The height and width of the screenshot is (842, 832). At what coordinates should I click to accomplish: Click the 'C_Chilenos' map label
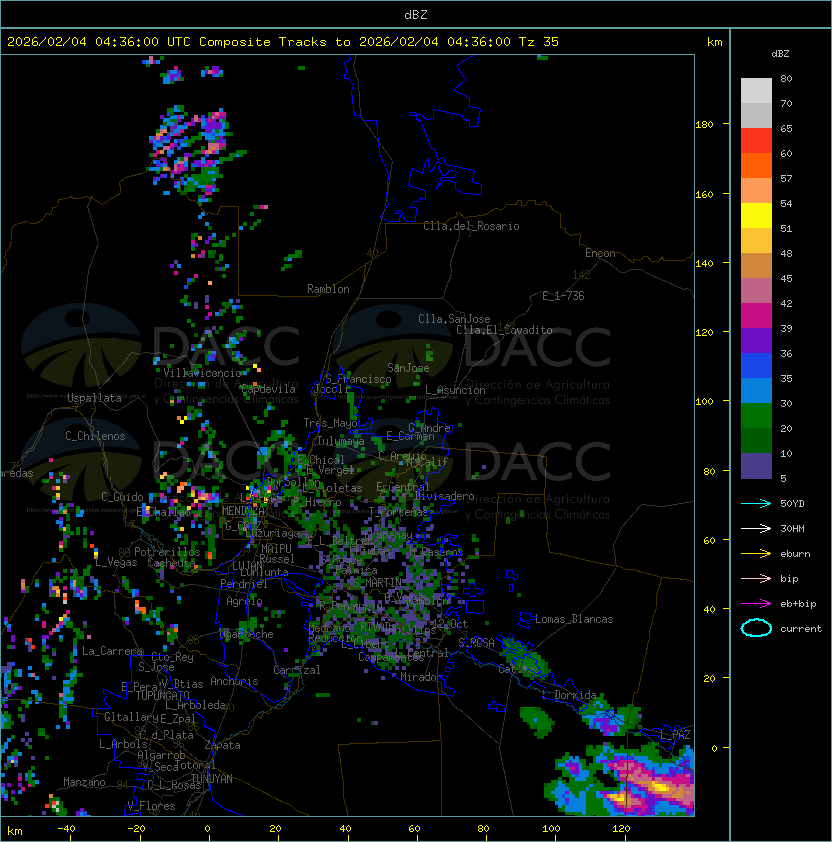(95, 436)
